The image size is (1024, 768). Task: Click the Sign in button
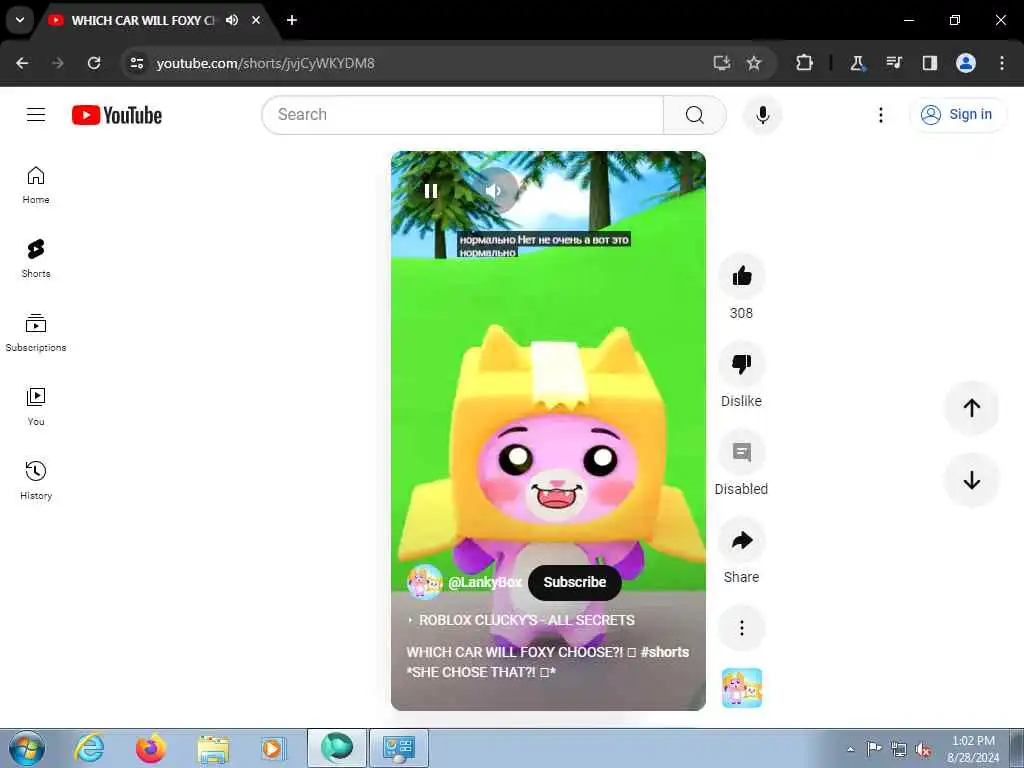tap(957, 115)
